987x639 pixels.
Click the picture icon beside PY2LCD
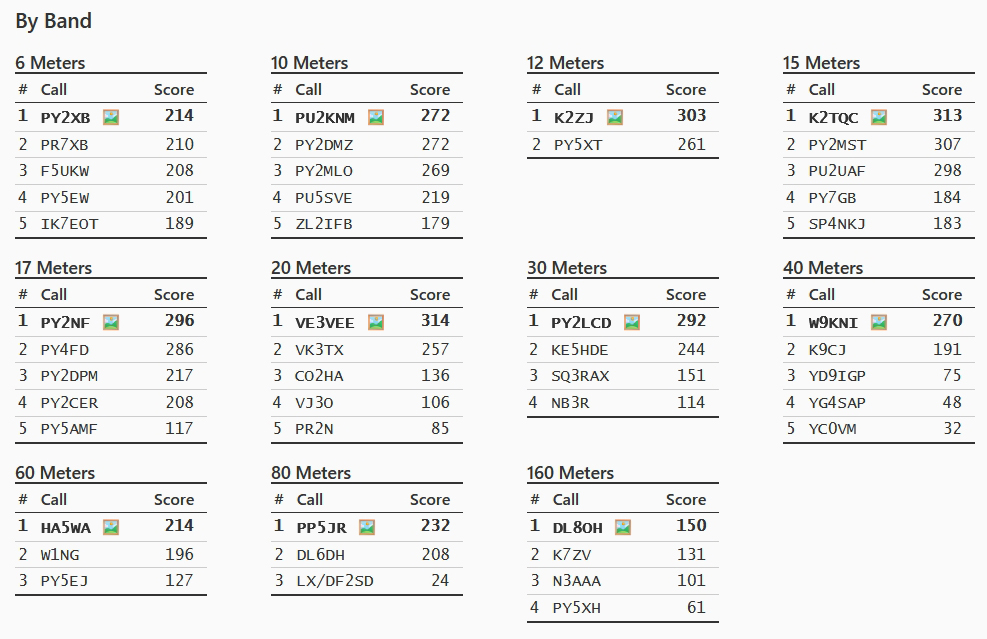632,322
